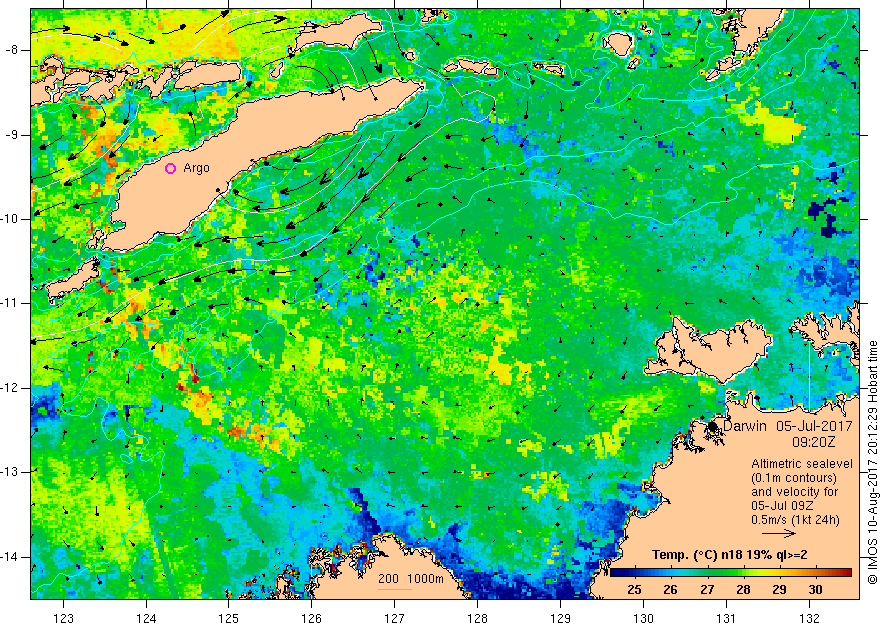Click the latitude label '-11'
This screenshot has height=630, width=880.
[x=11, y=303]
